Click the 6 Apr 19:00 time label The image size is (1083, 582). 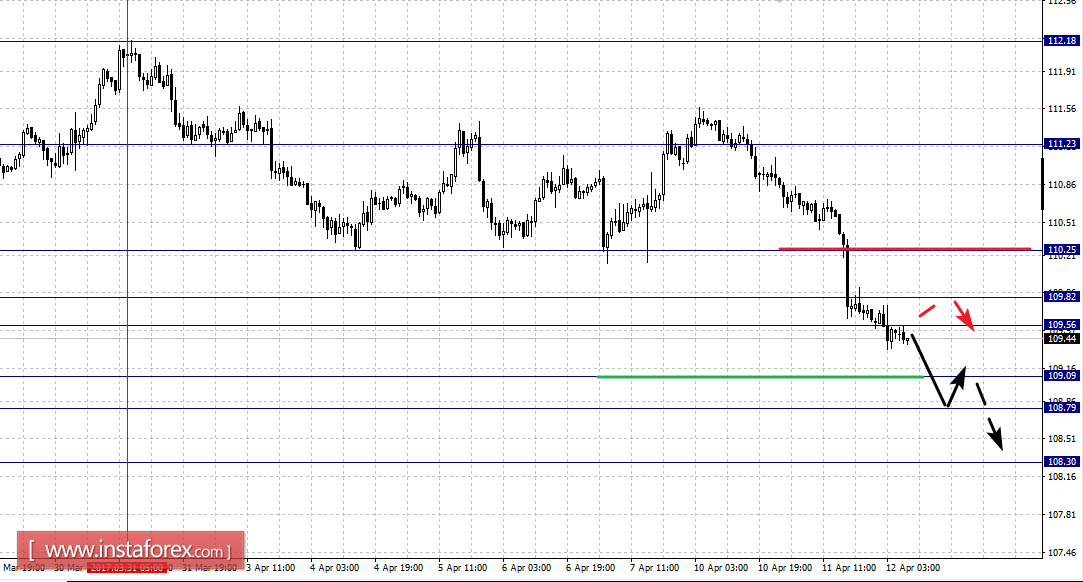coord(591,568)
